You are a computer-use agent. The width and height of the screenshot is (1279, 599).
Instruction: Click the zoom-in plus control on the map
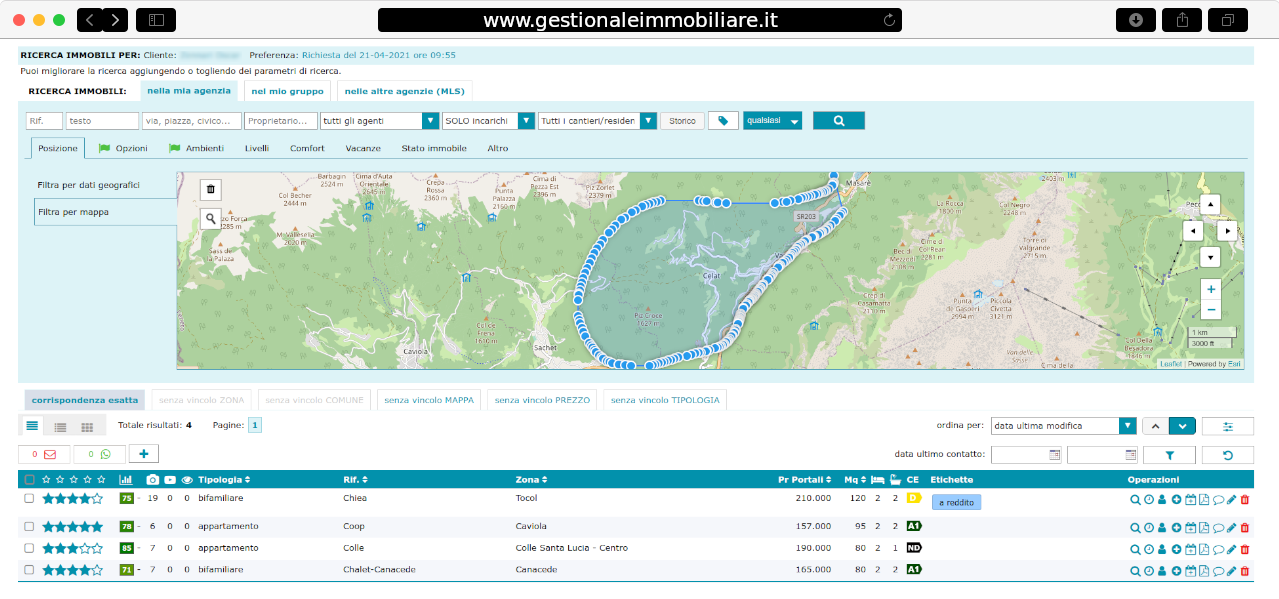point(1210,288)
